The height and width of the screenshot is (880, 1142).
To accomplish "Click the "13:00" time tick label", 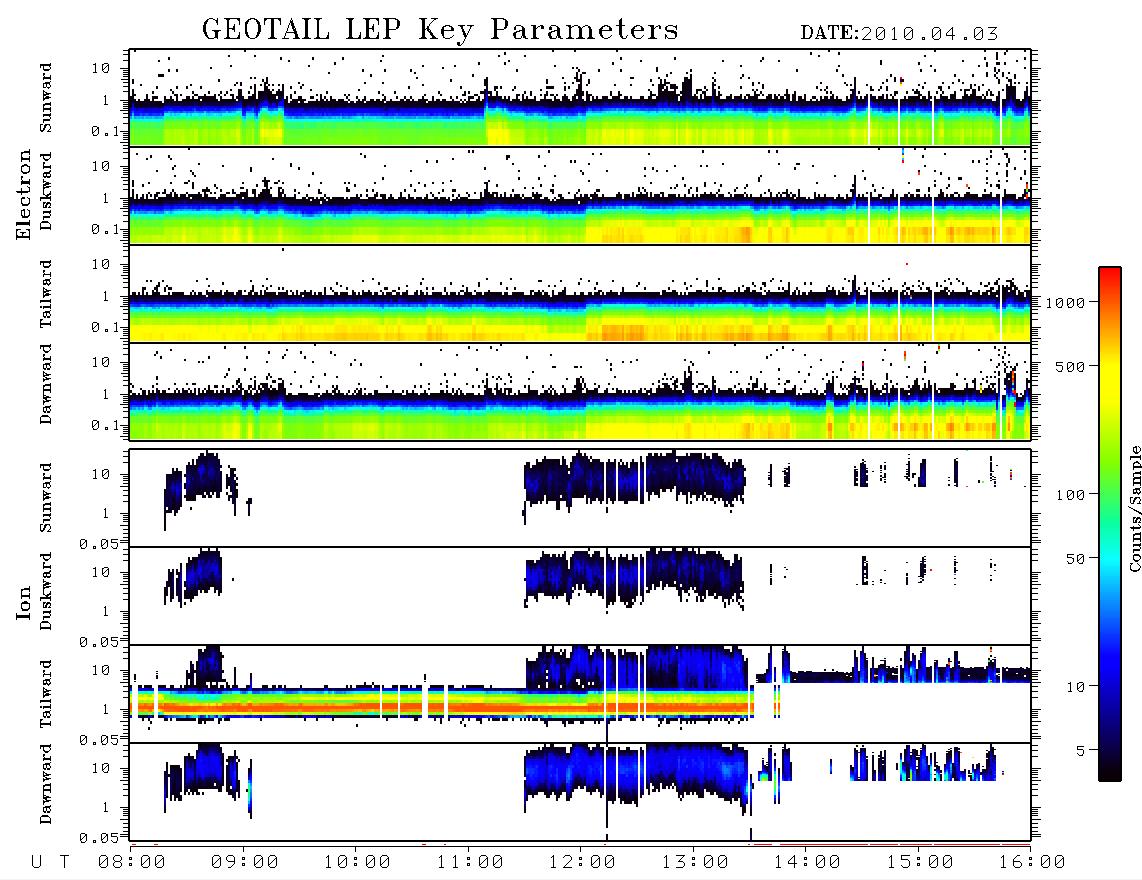I will tap(695, 863).
